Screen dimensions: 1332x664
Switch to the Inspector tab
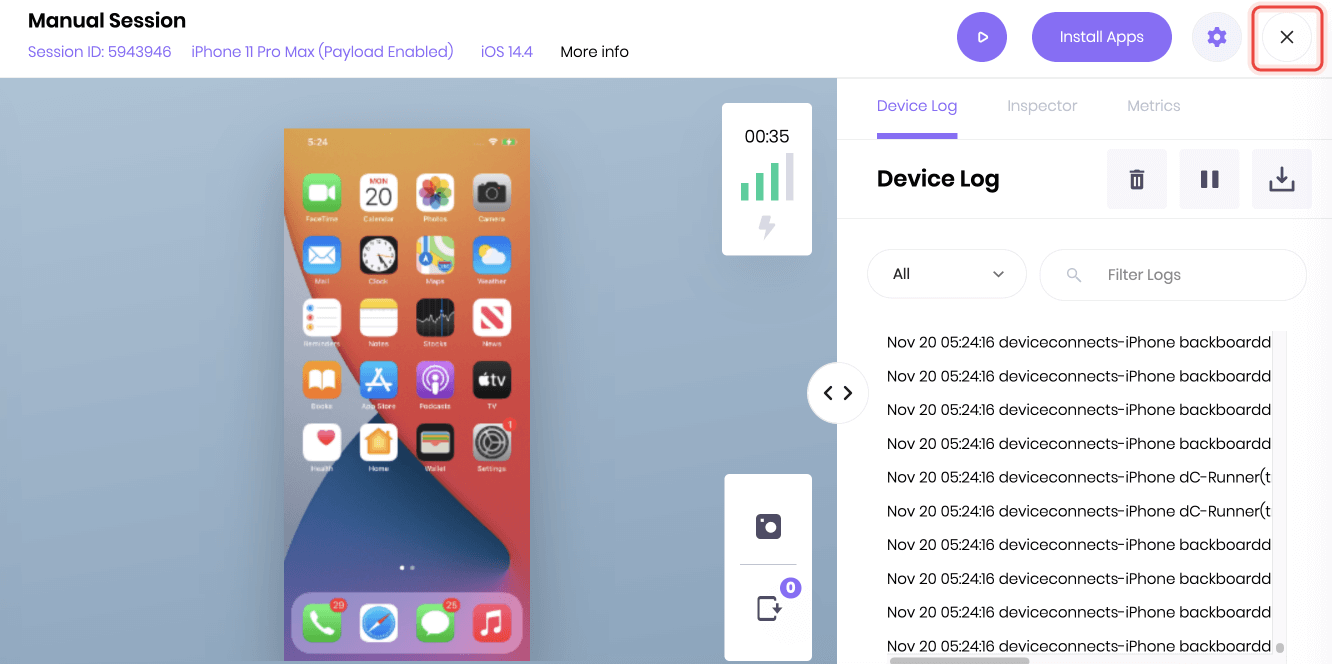point(1042,106)
